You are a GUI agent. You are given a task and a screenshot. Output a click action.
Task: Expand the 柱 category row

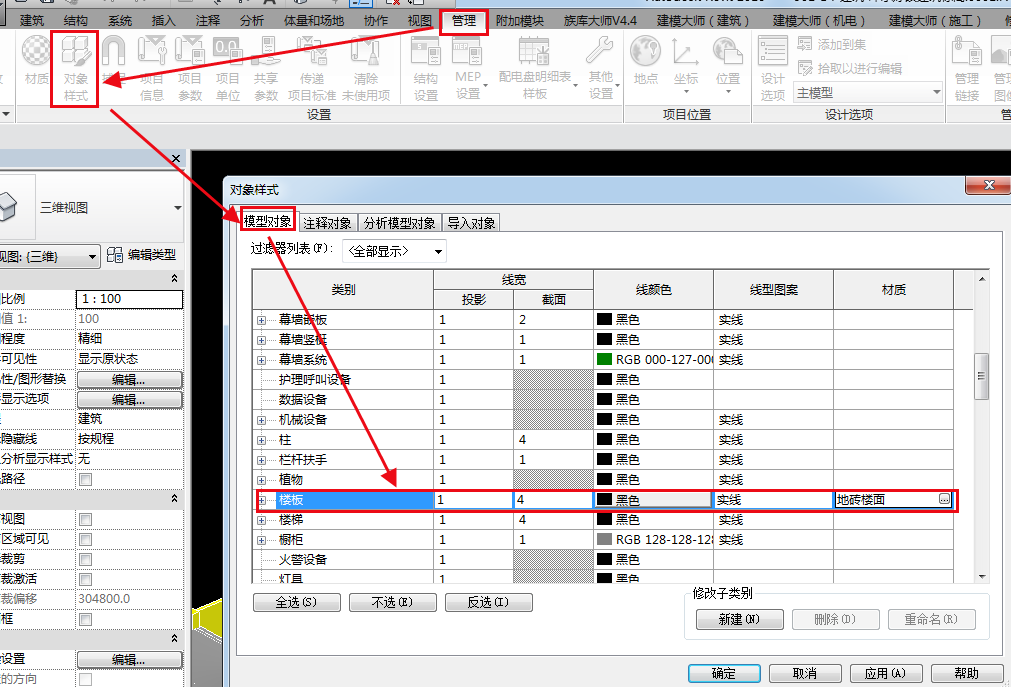(x=261, y=440)
